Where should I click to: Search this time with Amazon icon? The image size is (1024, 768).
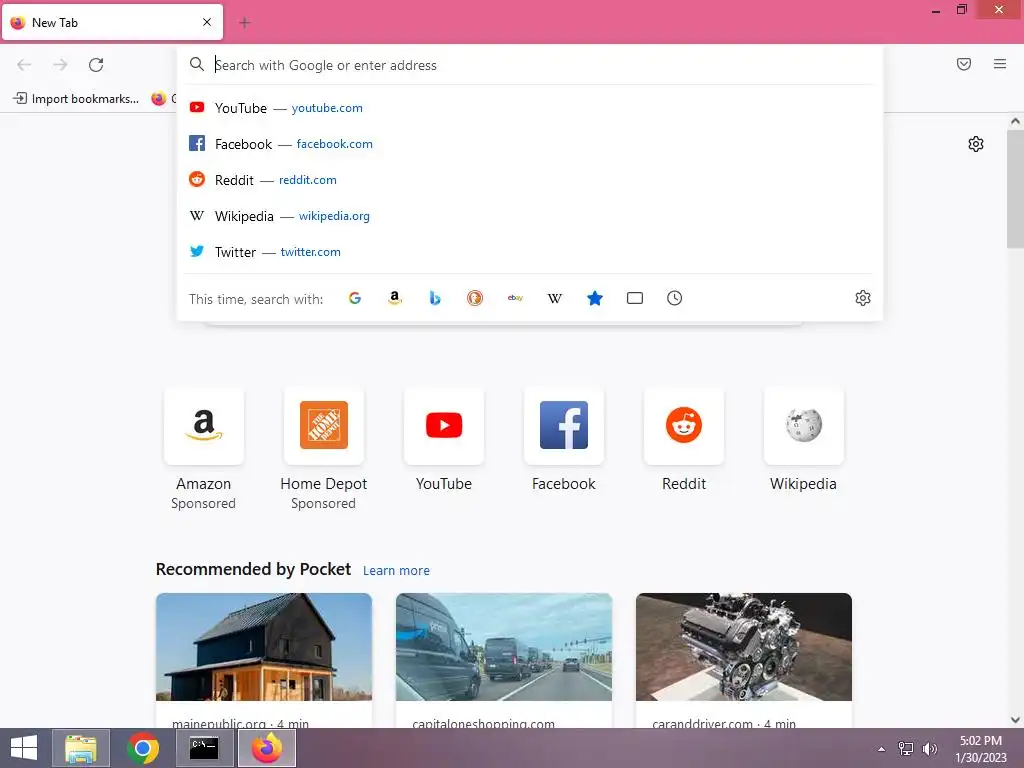coord(394,298)
